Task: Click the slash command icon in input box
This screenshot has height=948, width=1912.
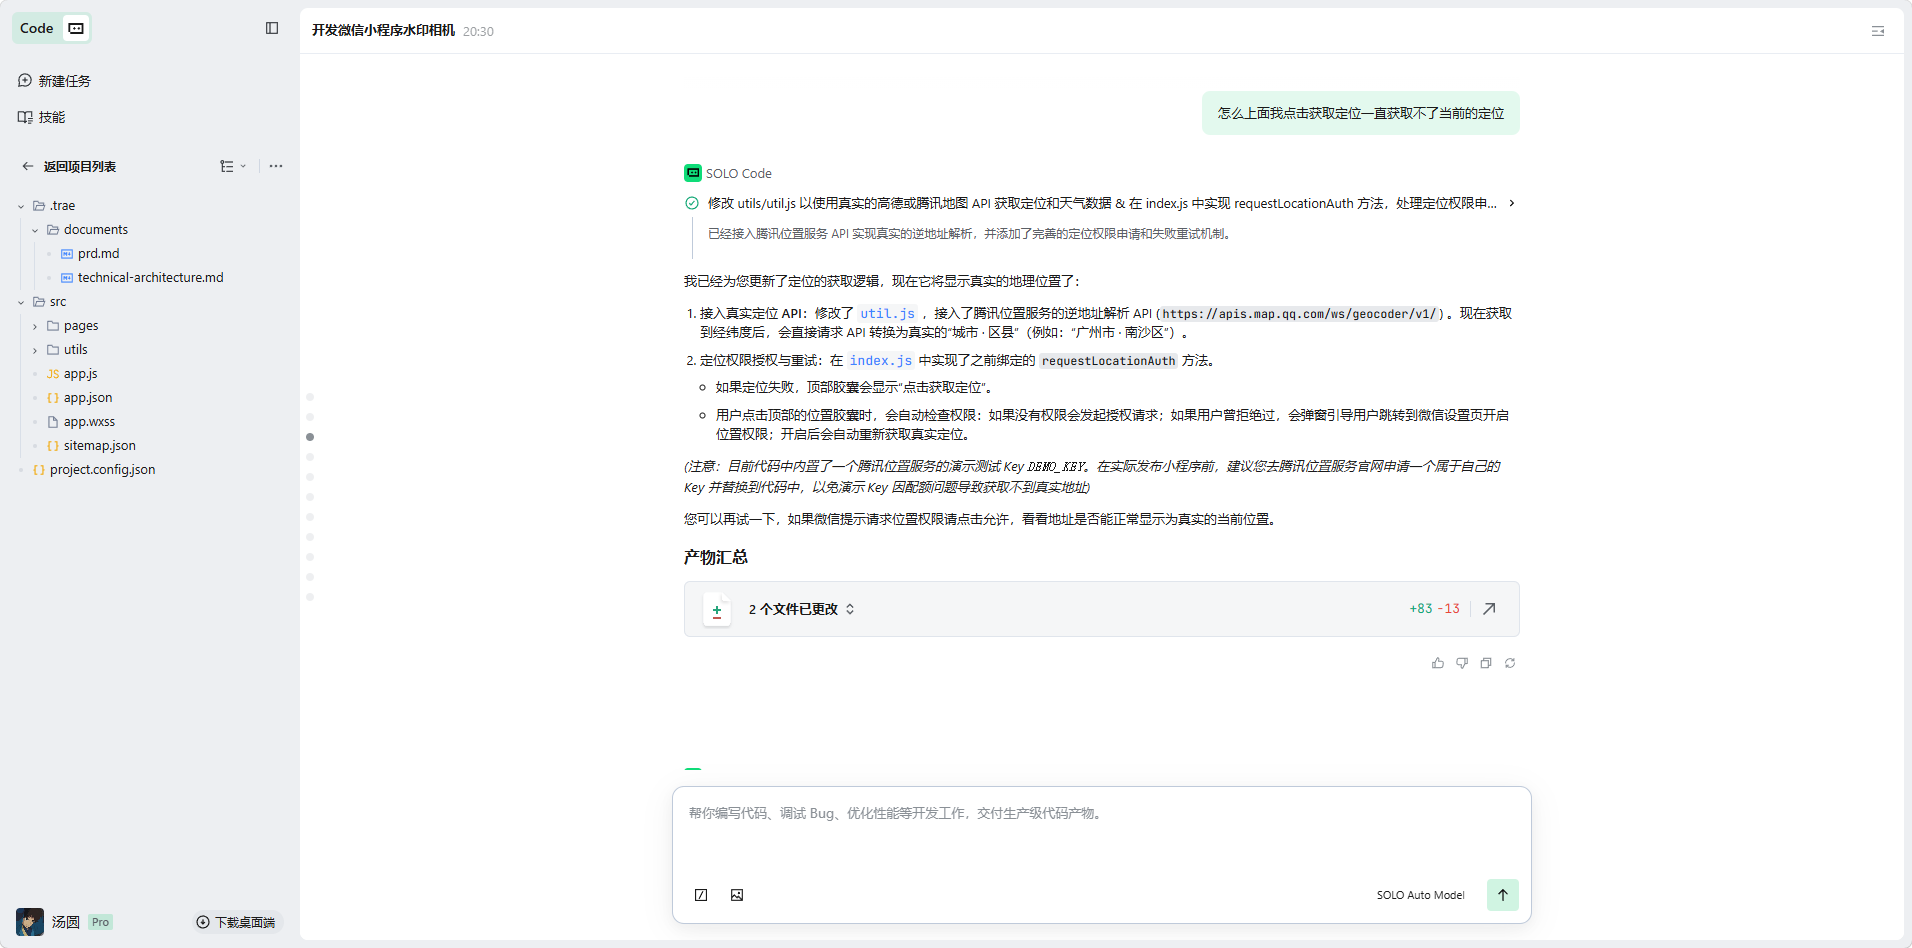Action: tap(701, 895)
